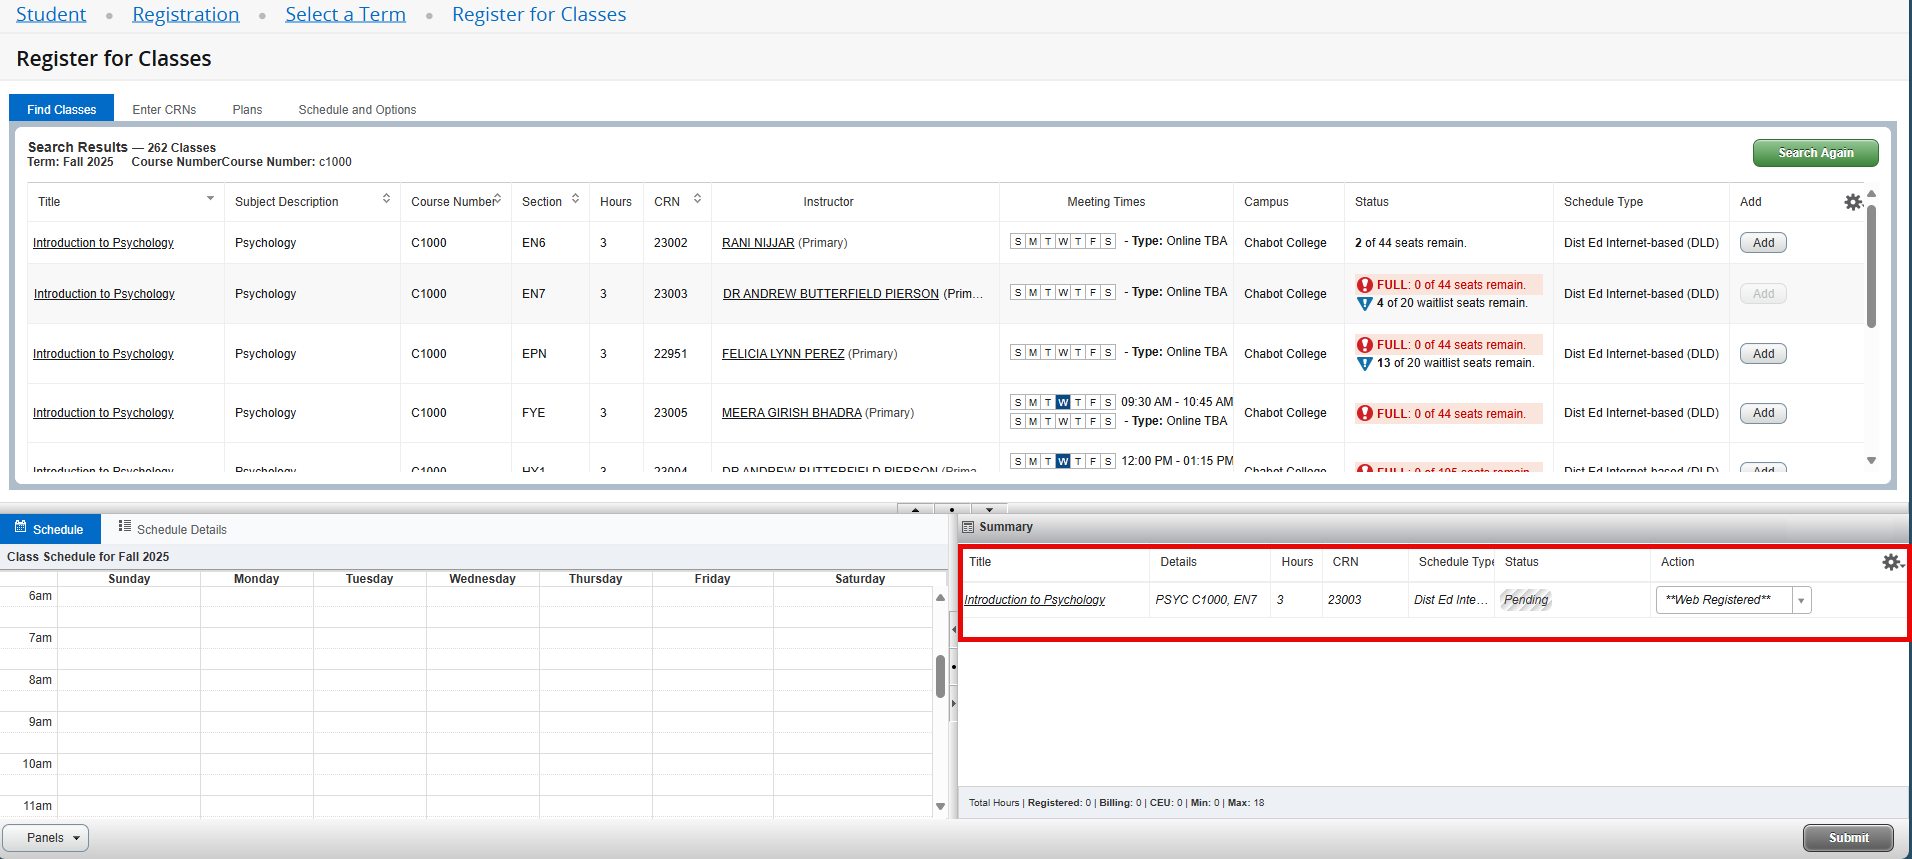Click the green Search Again button
Image resolution: width=1912 pixels, height=859 pixels.
tap(1815, 153)
